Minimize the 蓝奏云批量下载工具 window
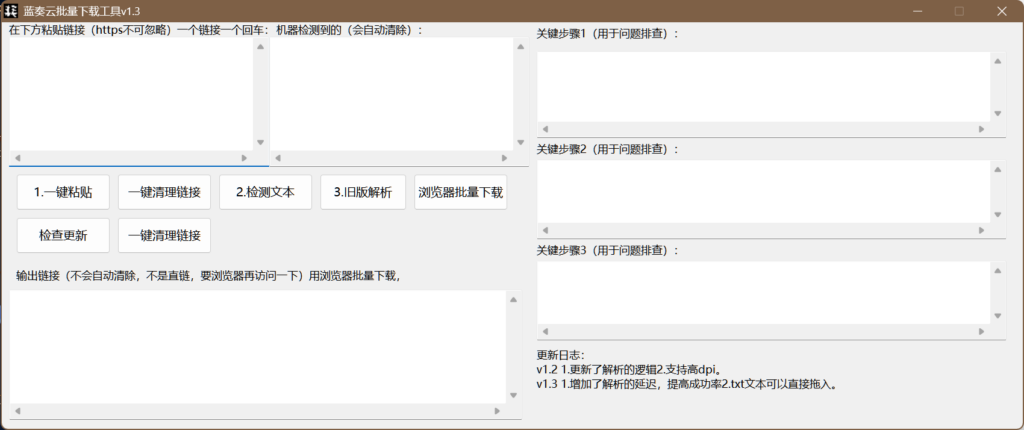 coord(918,10)
